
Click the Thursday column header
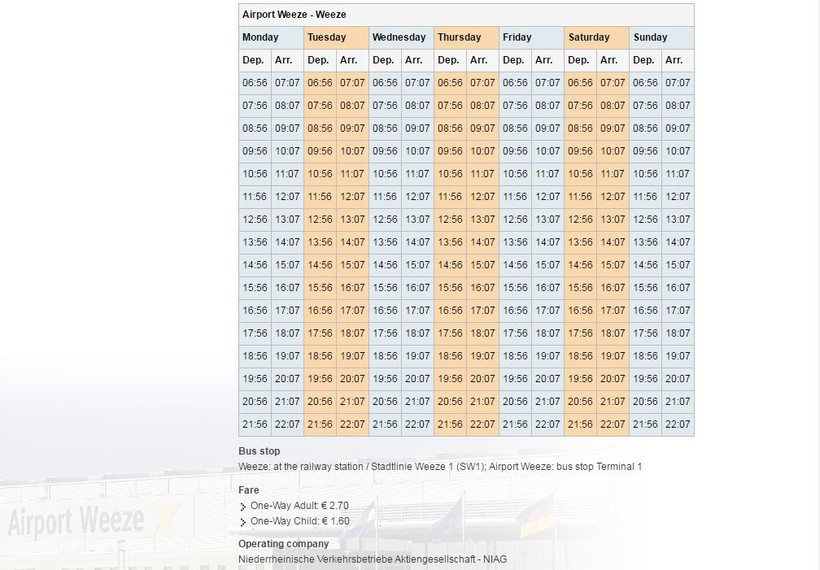point(459,37)
